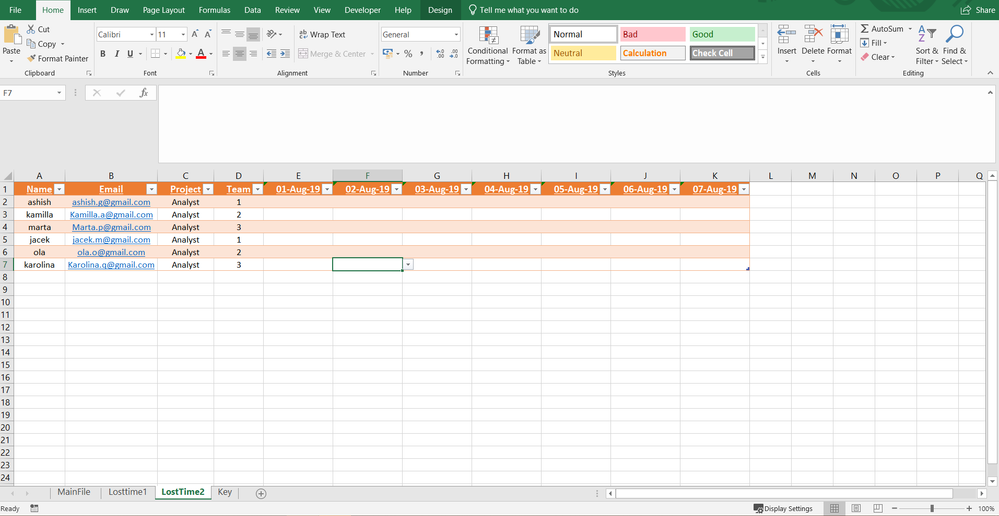Toggle Center horizontal alignment
The width and height of the screenshot is (999, 516).
click(x=240, y=54)
